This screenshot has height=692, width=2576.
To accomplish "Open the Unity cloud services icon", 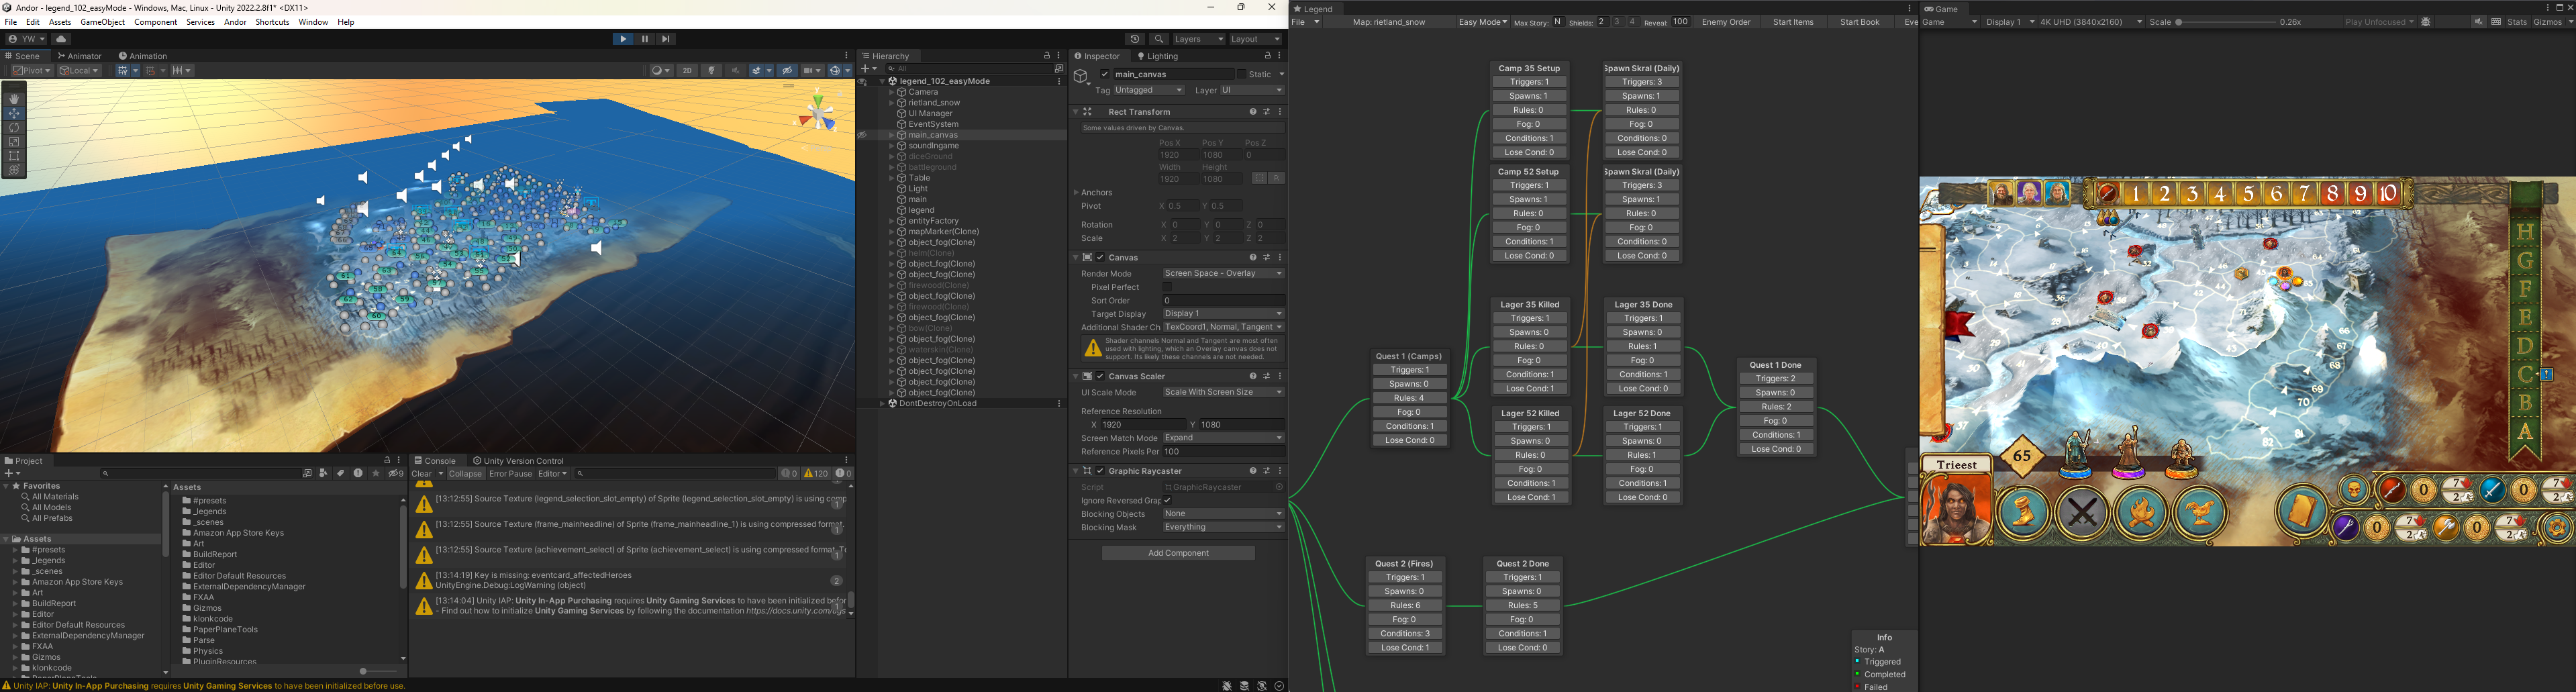I will coord(60,39).
